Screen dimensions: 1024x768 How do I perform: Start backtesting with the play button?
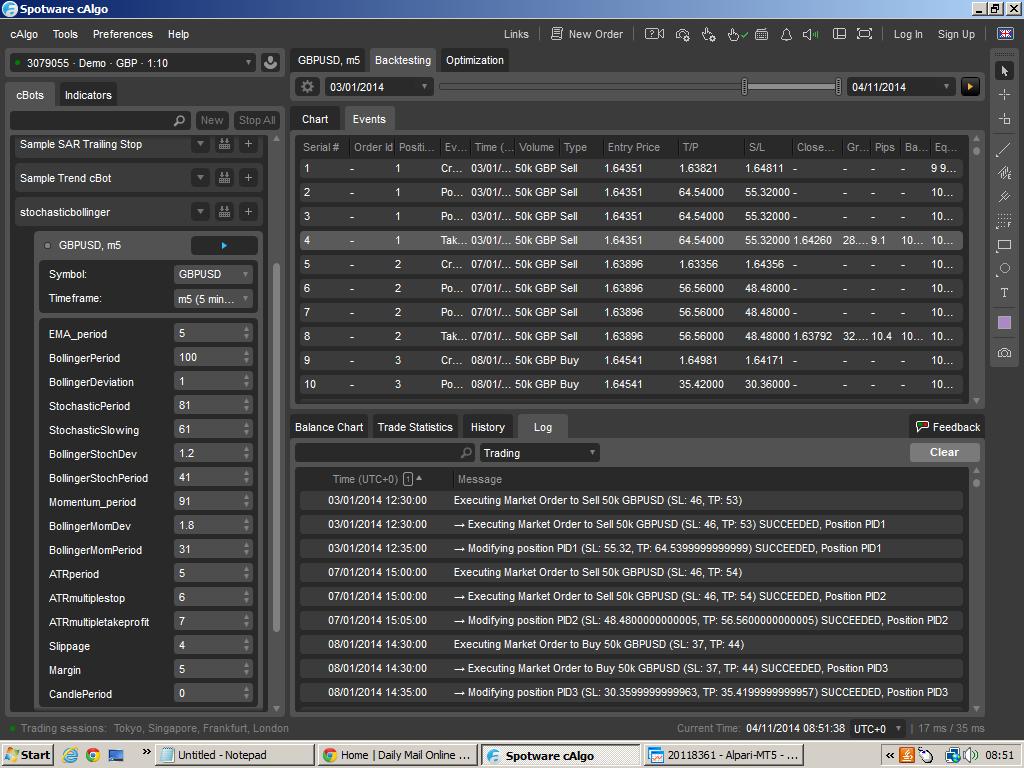click(970, 87)
